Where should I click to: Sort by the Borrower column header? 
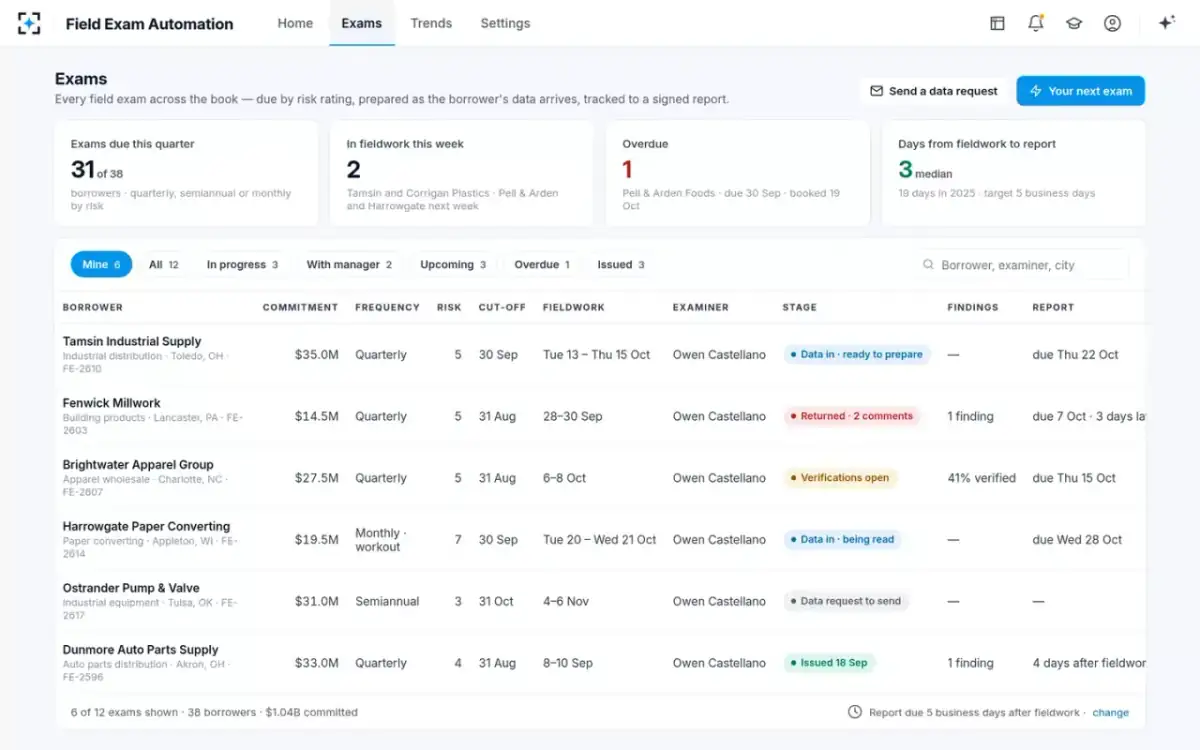coord(93,307)
